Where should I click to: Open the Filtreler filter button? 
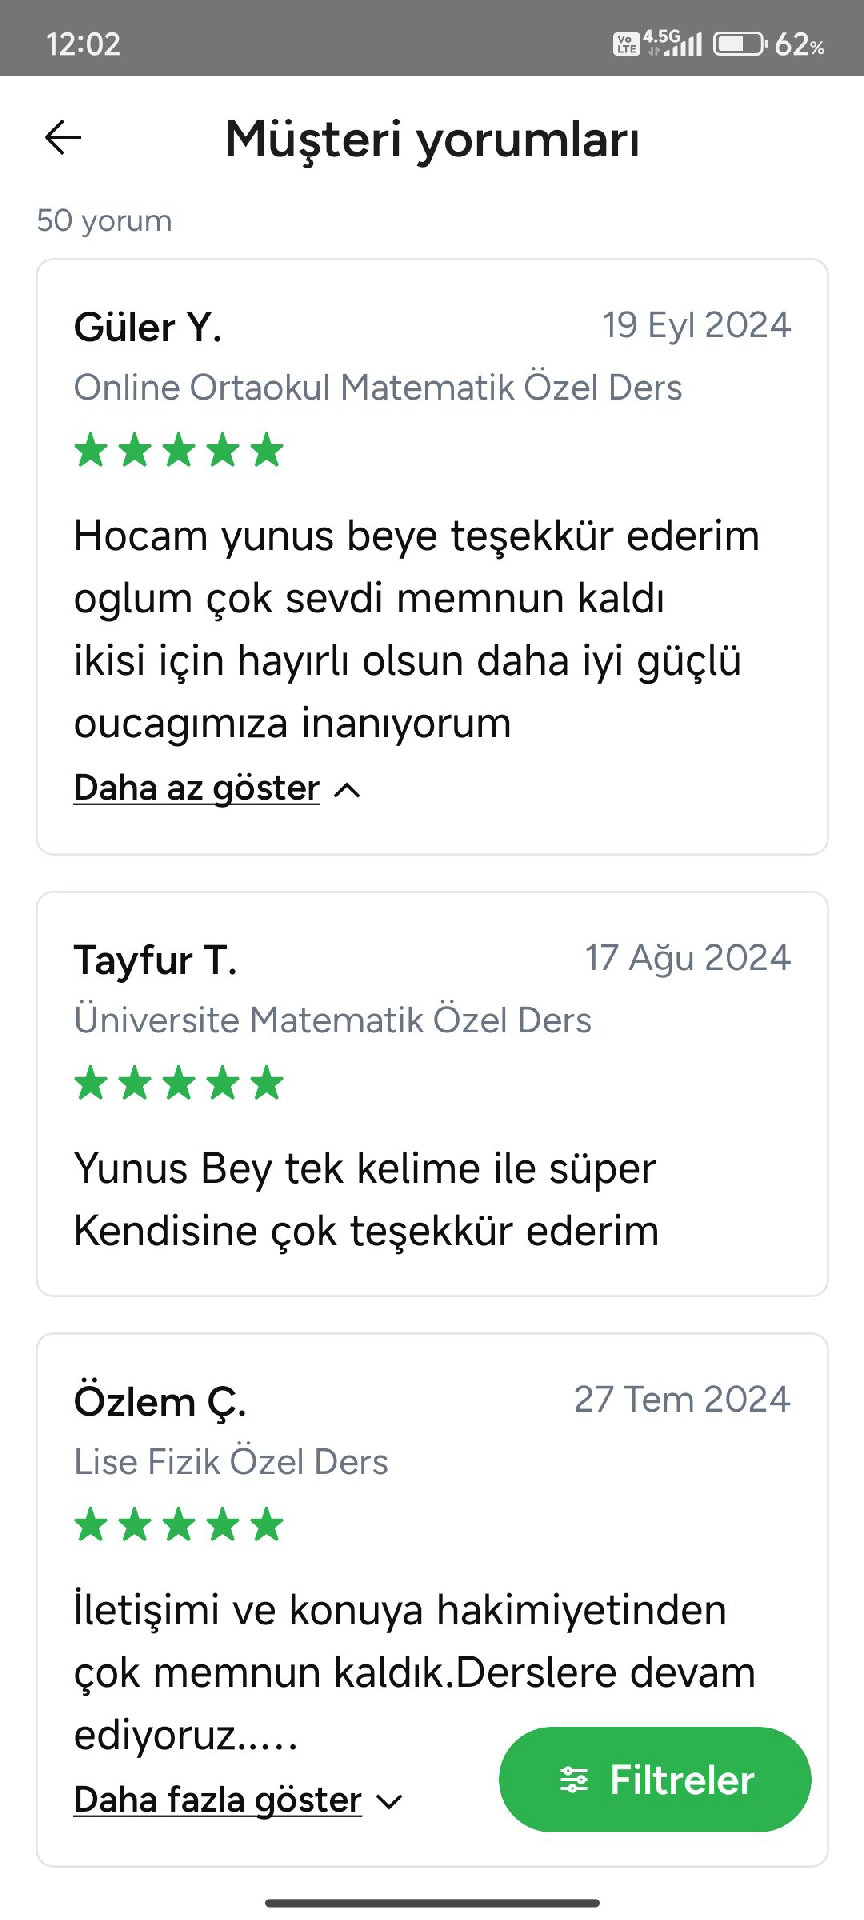click(x=655, y=1779)
